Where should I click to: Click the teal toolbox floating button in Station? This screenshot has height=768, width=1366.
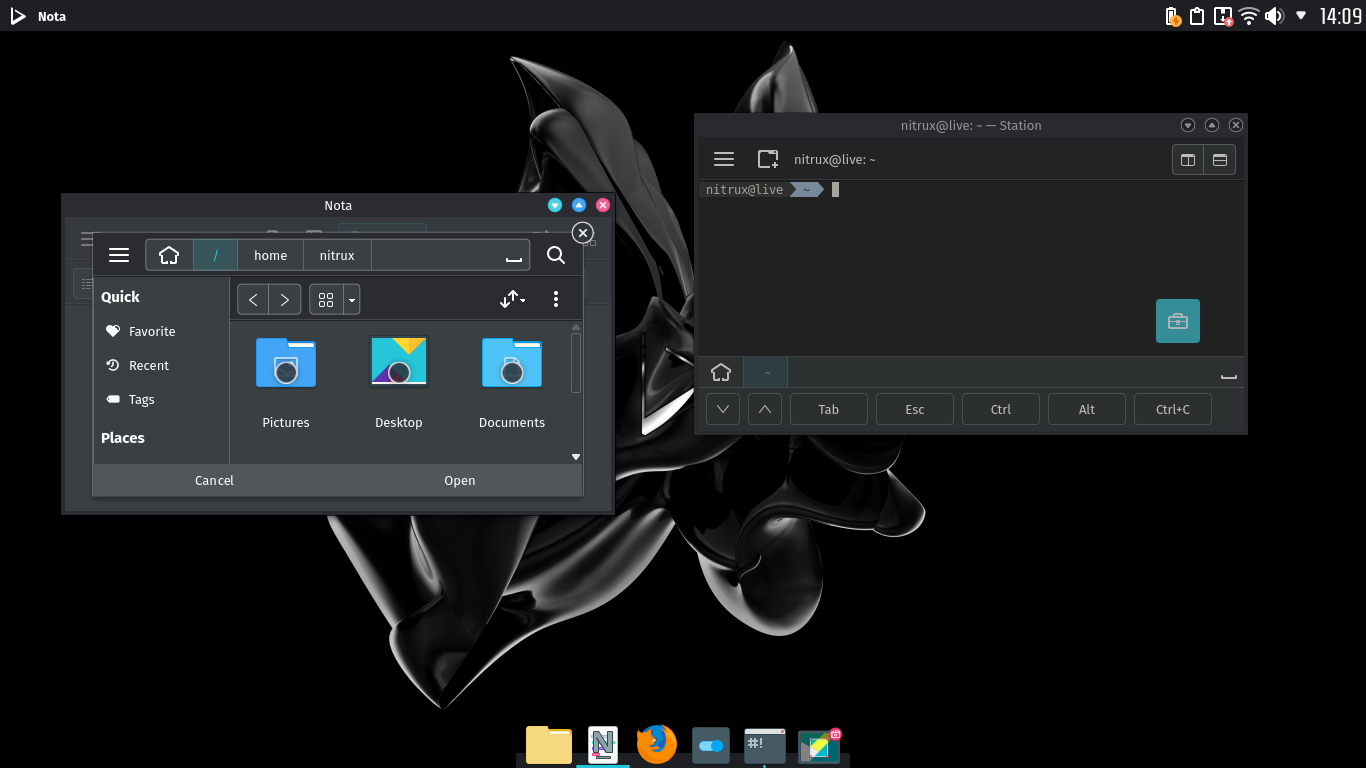pos(1178,321)
